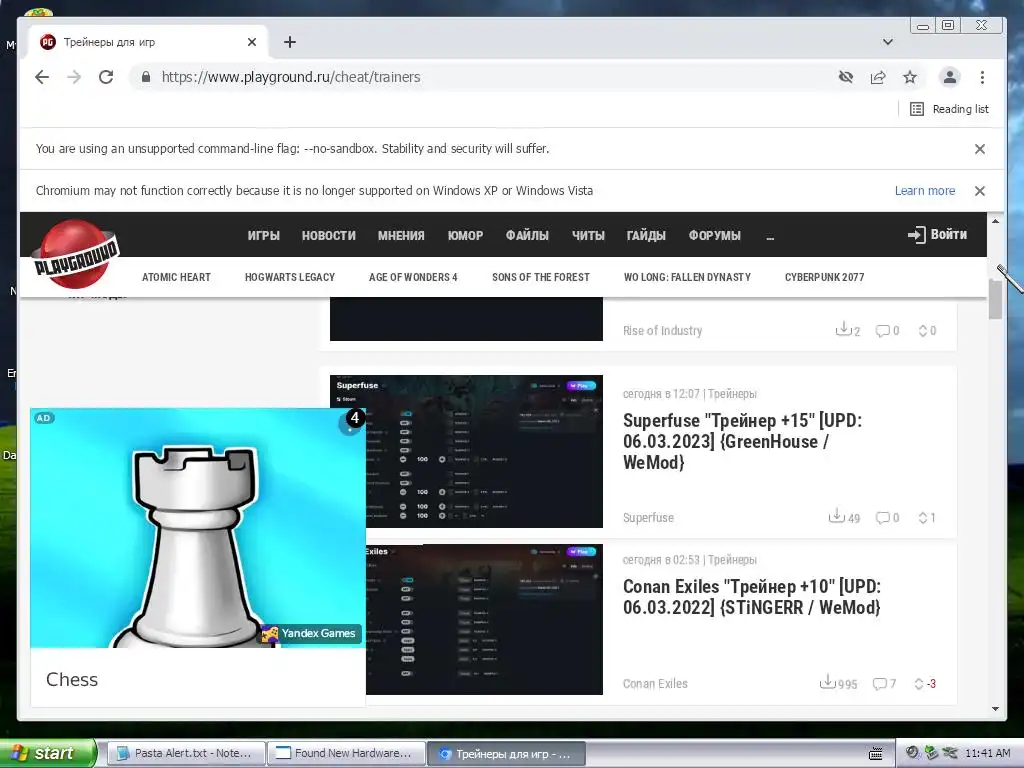Open WO LONG: FALLEN DYNASTY link

687,277
